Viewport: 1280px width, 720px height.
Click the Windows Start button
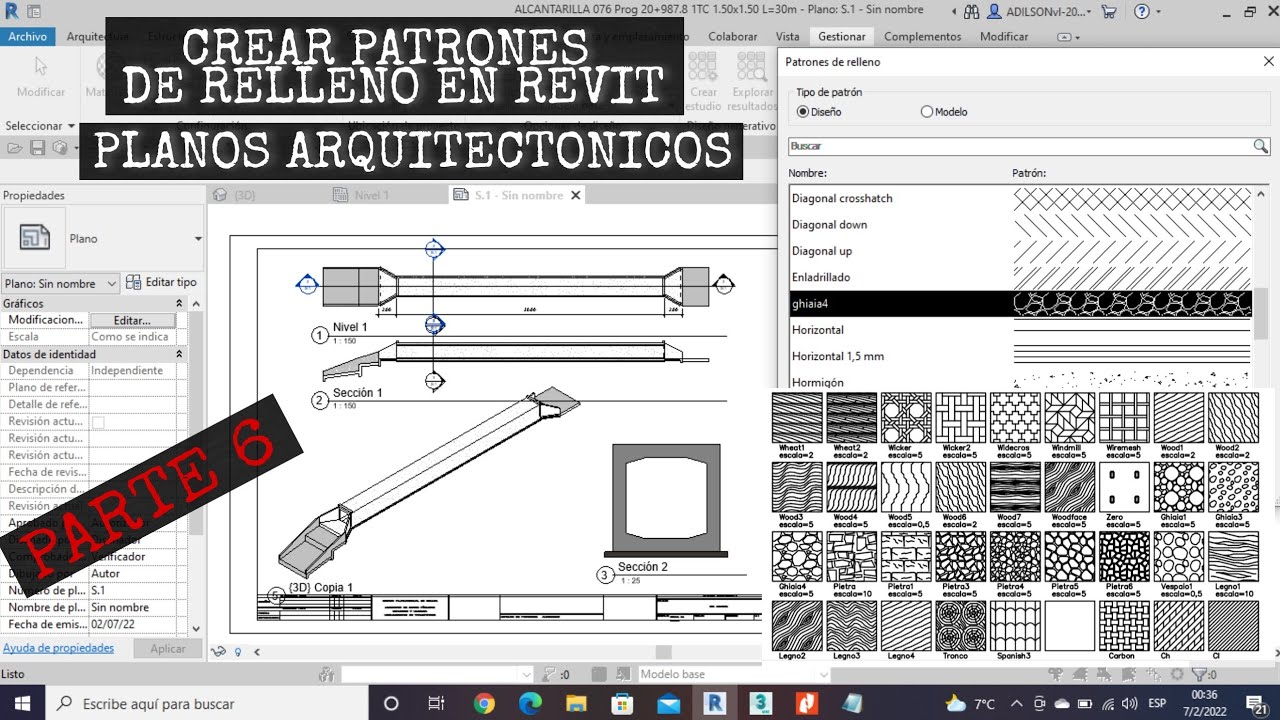[22, 703]
